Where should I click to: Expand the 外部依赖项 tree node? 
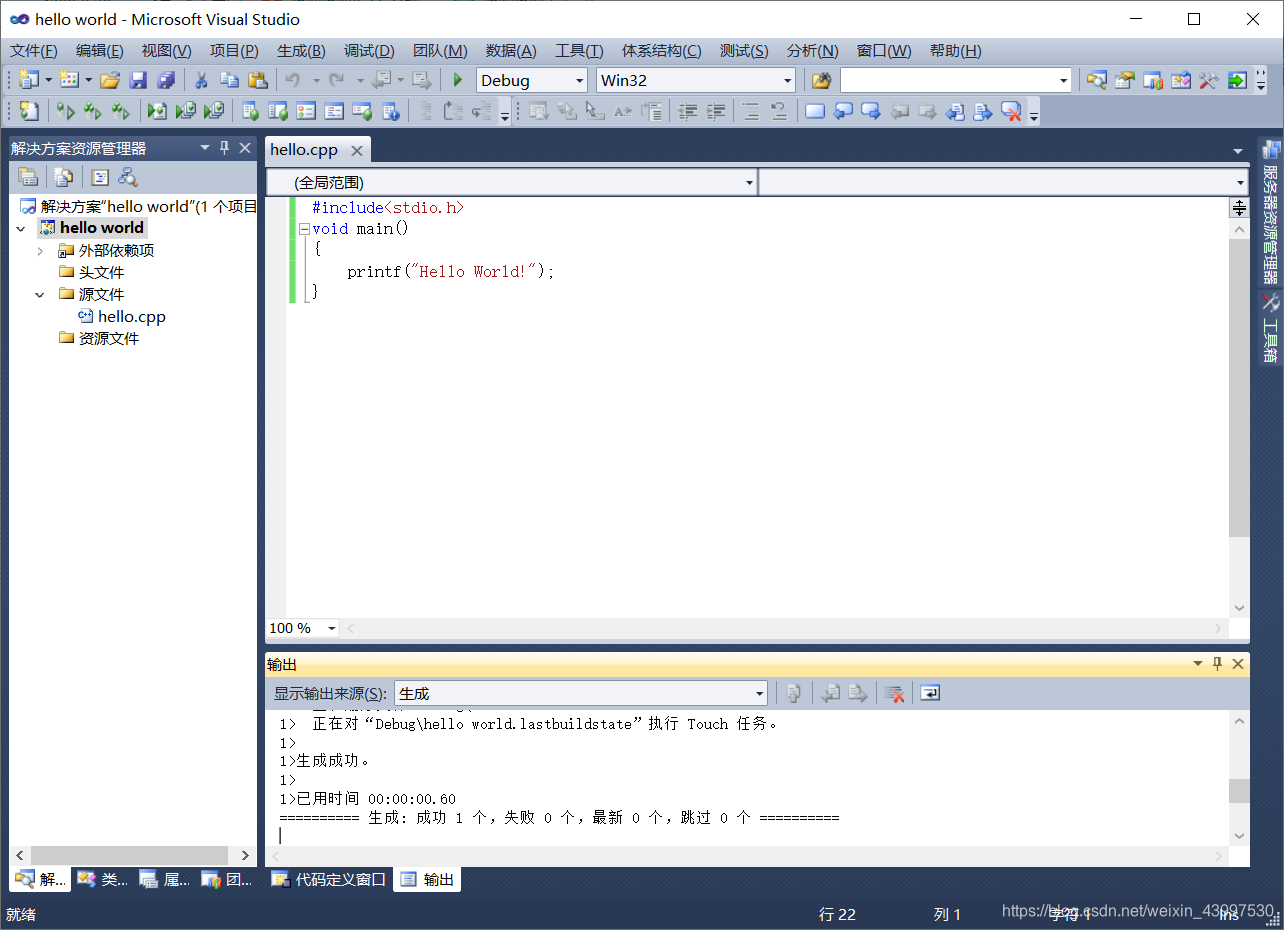(x=40, y=251)
